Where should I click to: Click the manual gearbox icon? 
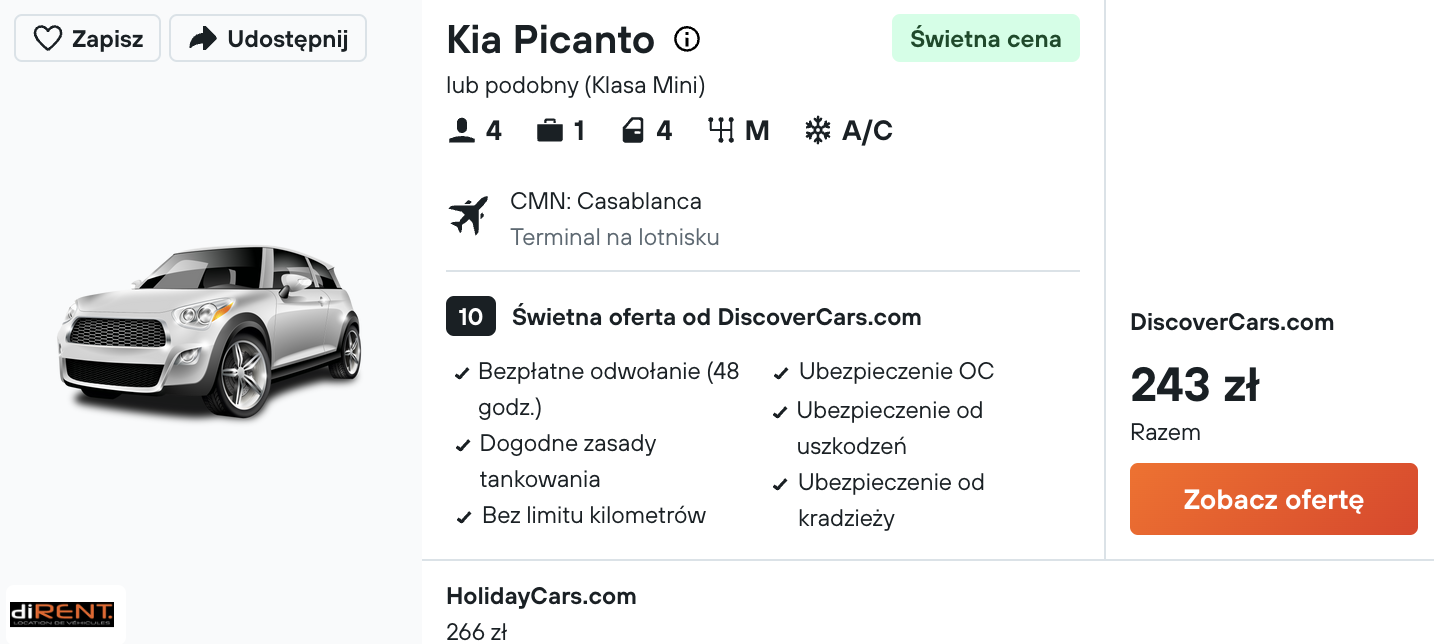coord(721,131)
